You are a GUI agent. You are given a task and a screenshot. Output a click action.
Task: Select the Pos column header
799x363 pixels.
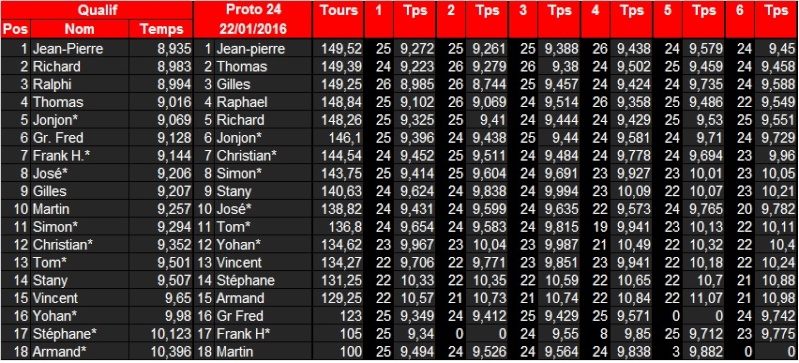point(15,29)
